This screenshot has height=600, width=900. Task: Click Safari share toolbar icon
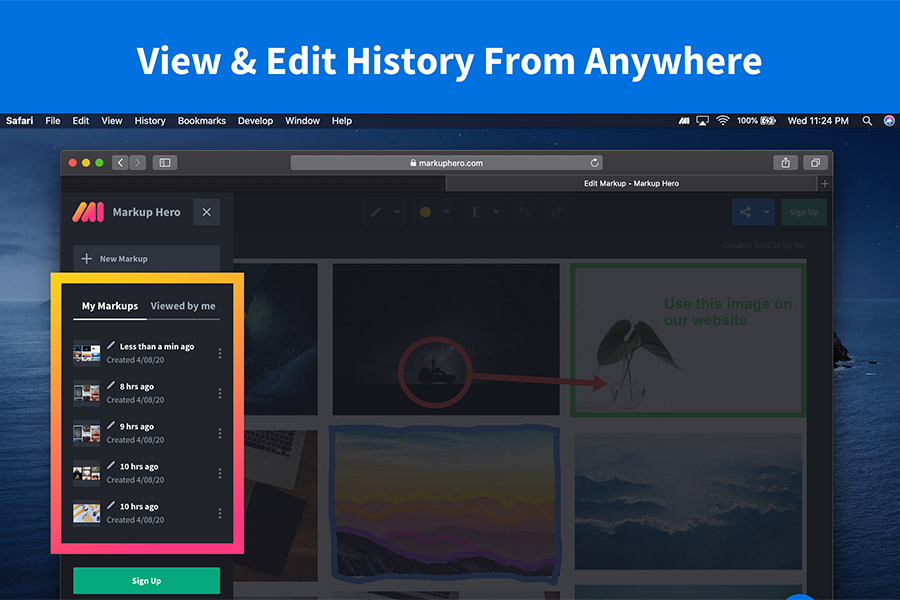(x=785, y=162)
